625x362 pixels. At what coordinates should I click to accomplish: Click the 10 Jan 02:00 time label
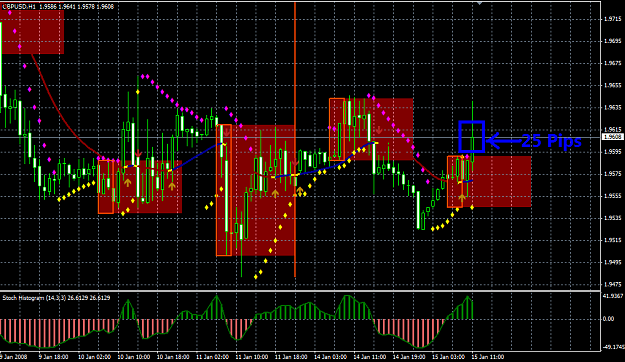coord(94,356)
